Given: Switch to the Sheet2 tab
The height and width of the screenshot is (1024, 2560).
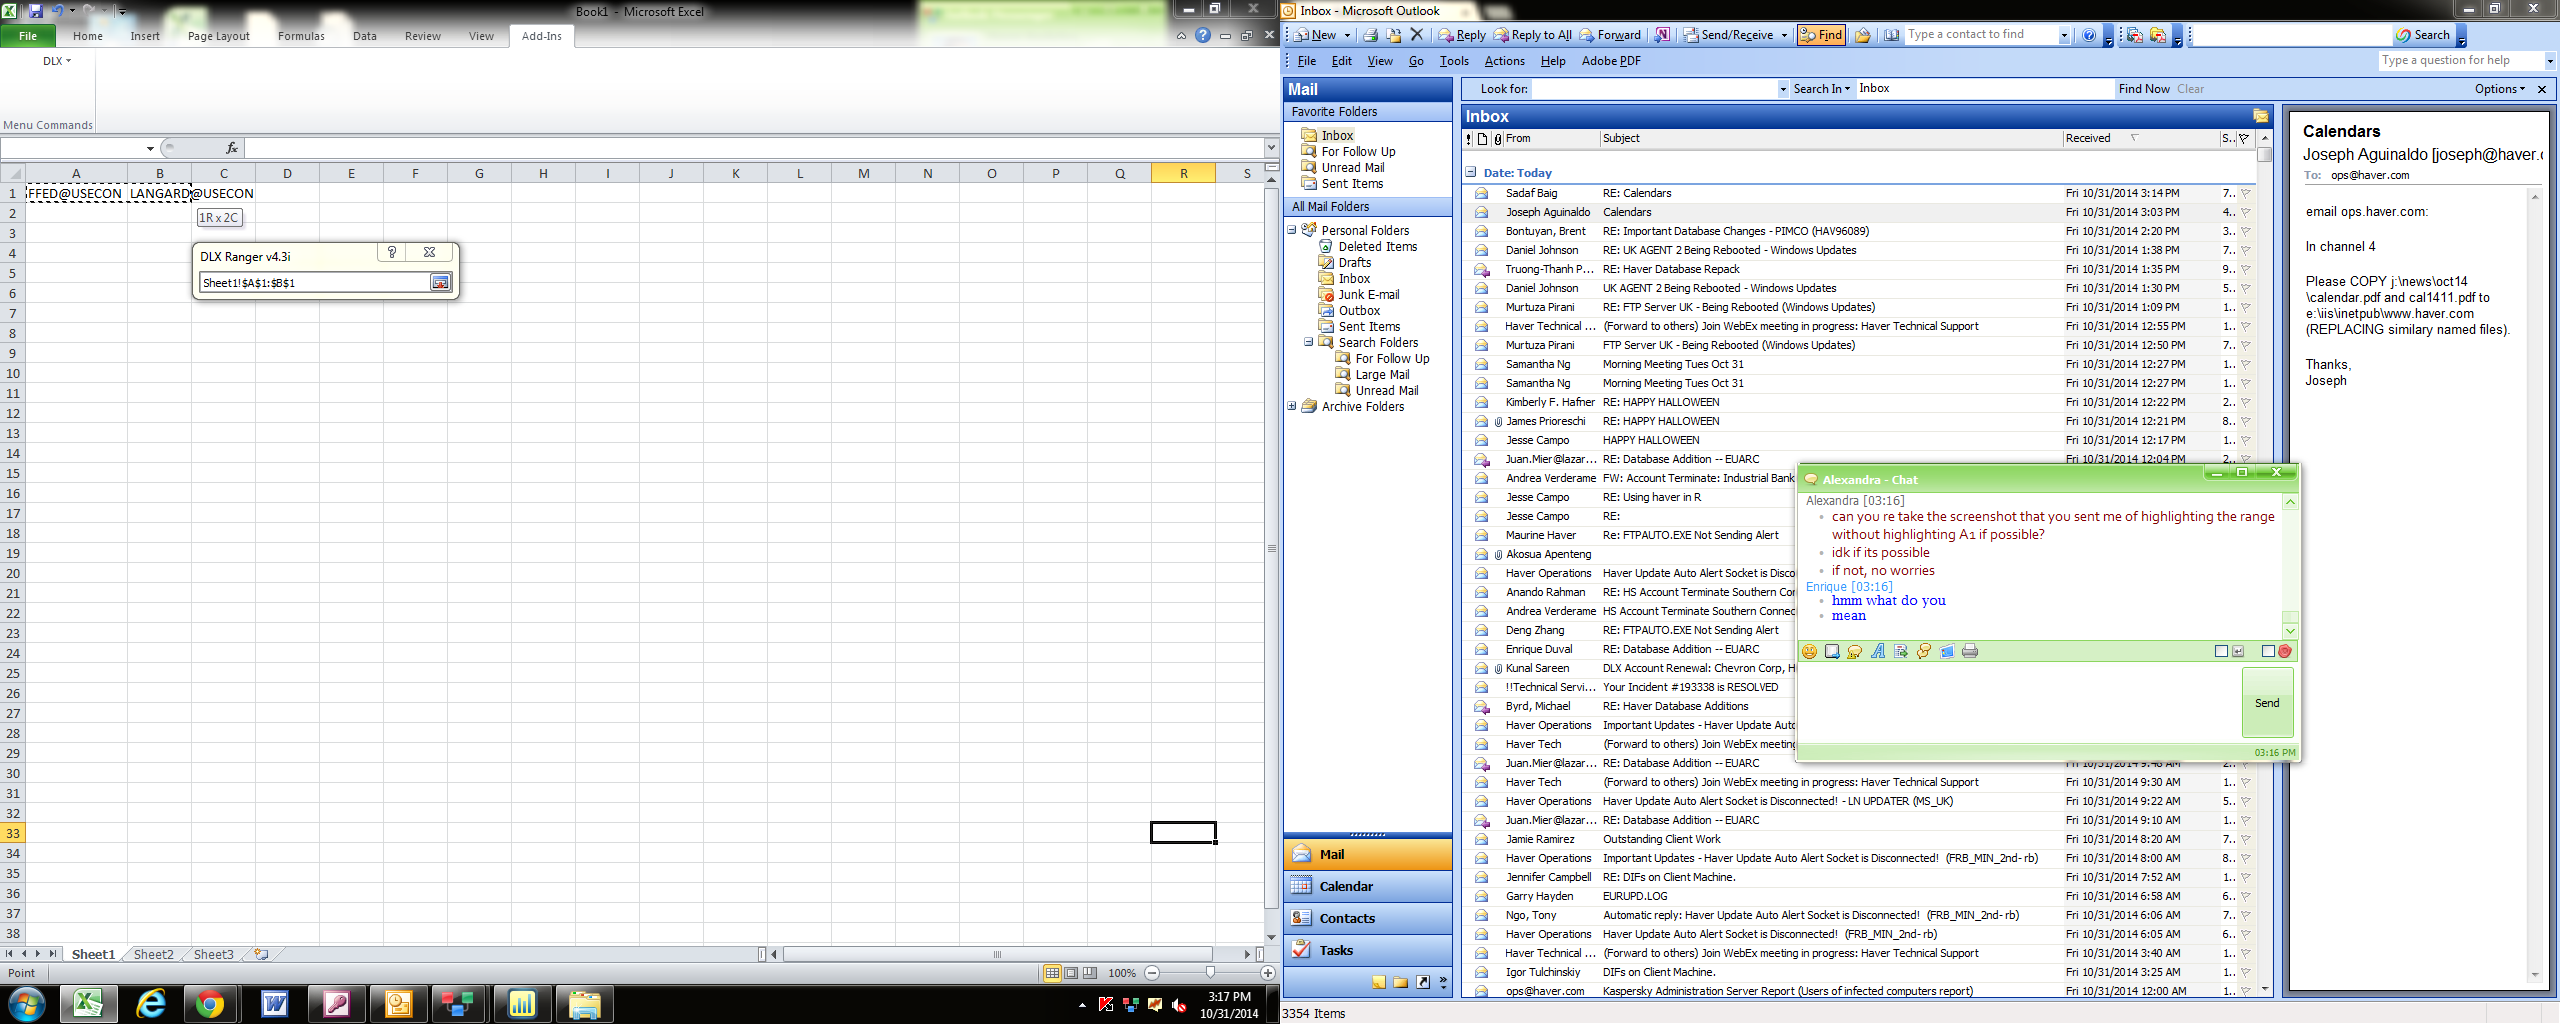Looking at the screenshot, I should (153, 954).
